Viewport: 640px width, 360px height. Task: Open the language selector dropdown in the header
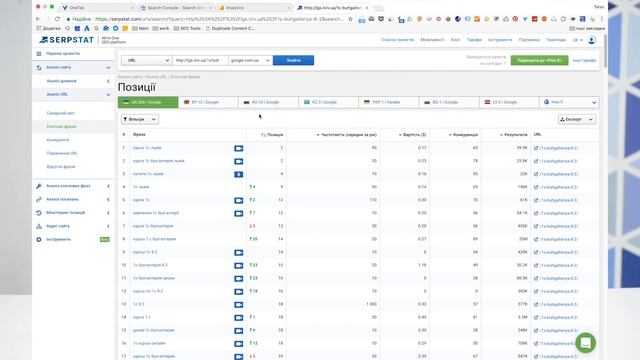tap(578, 40)
